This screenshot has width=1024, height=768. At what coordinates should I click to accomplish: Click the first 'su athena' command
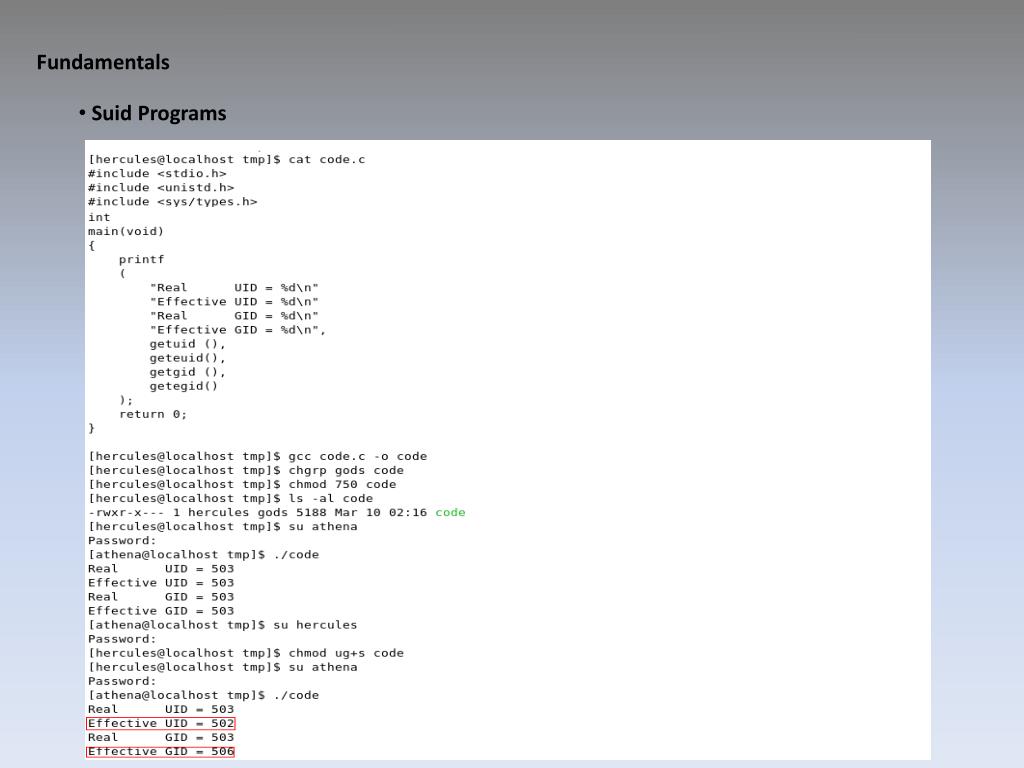tap(323, 526)
